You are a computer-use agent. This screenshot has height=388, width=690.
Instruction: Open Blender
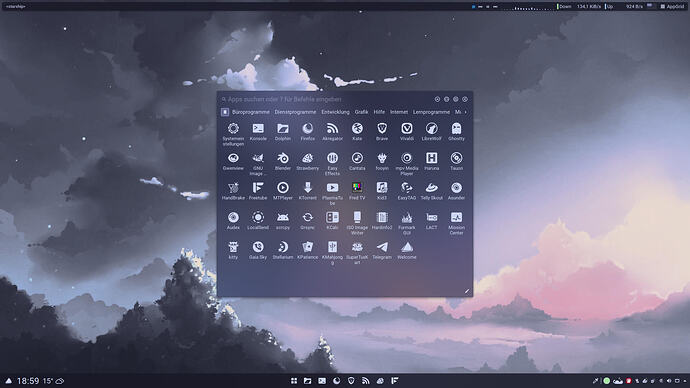283,161
